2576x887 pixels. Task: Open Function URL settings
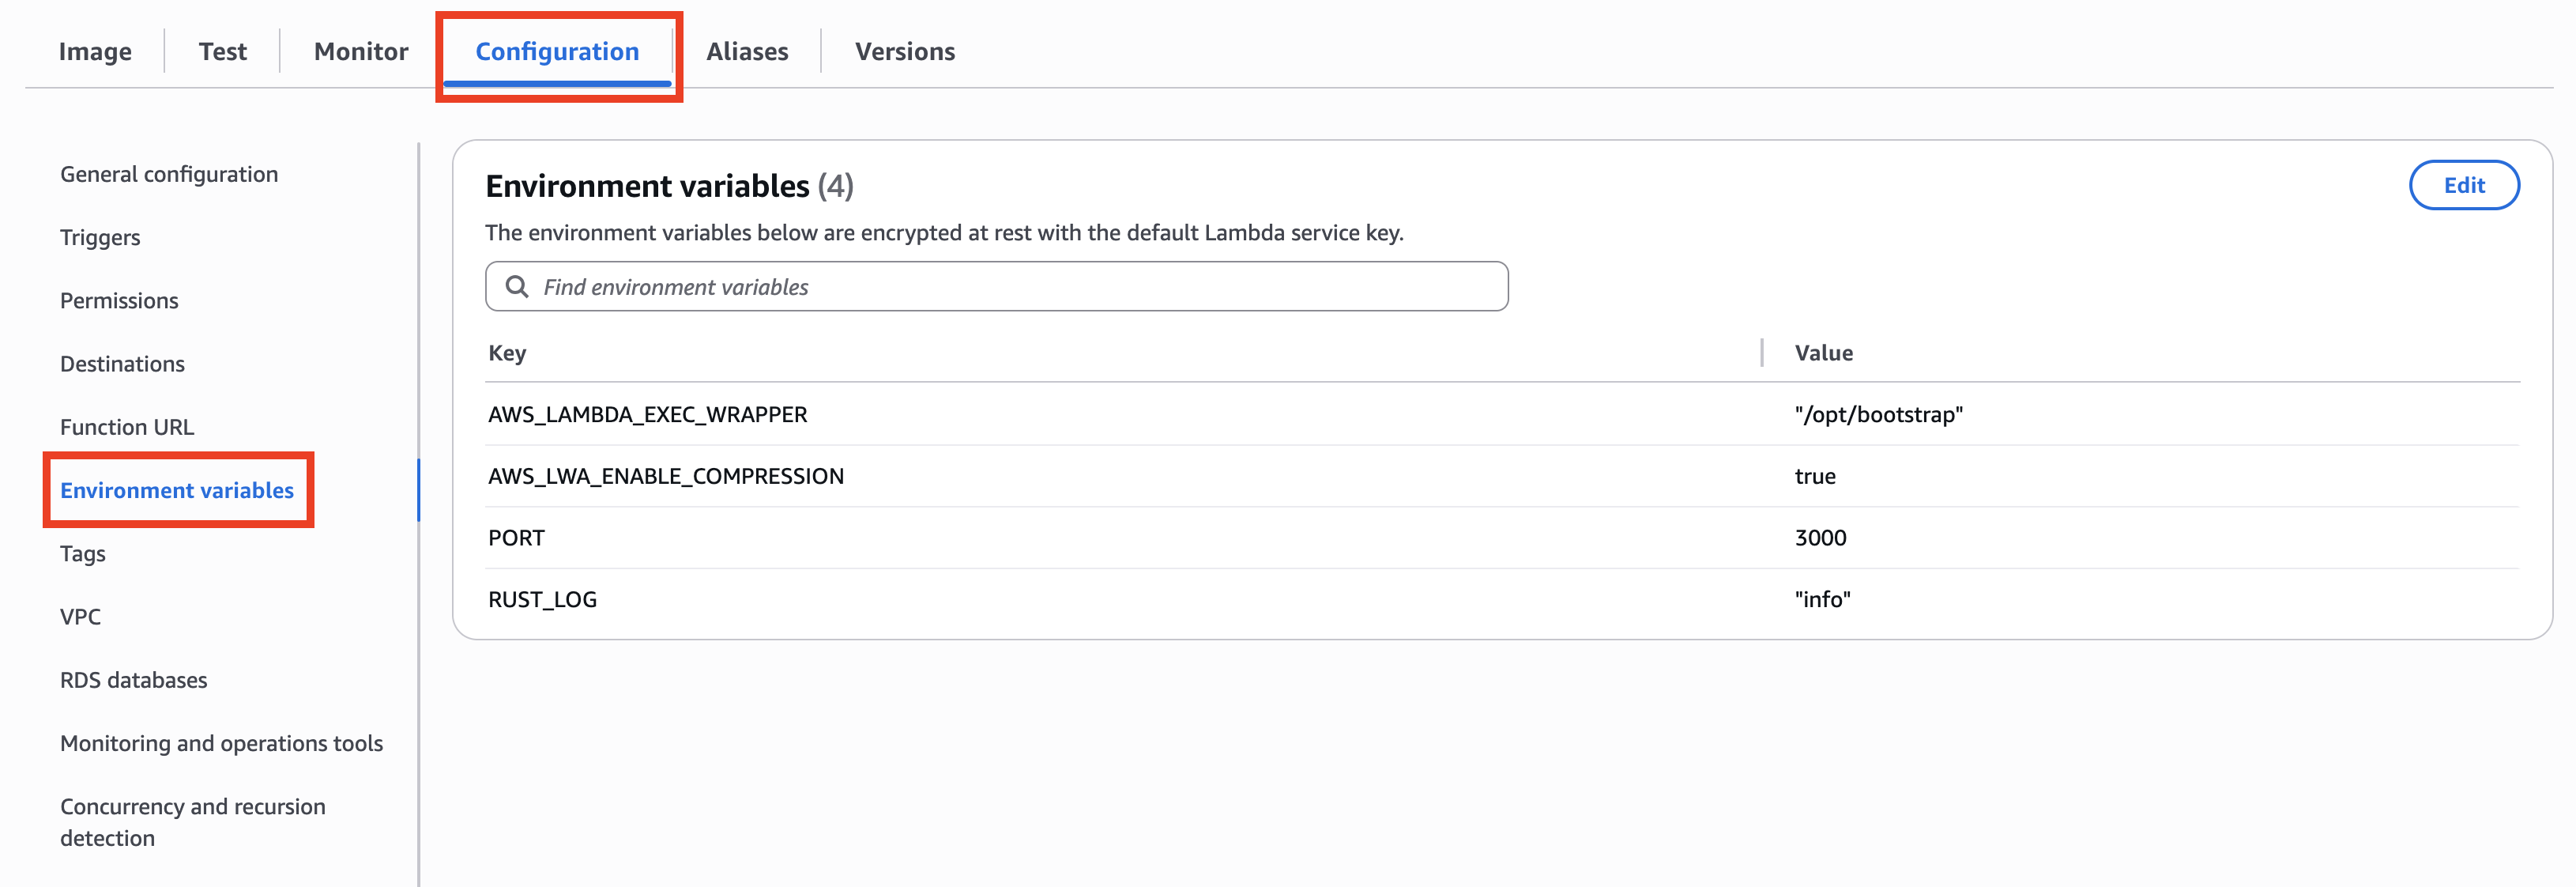(x=127, y=427)
